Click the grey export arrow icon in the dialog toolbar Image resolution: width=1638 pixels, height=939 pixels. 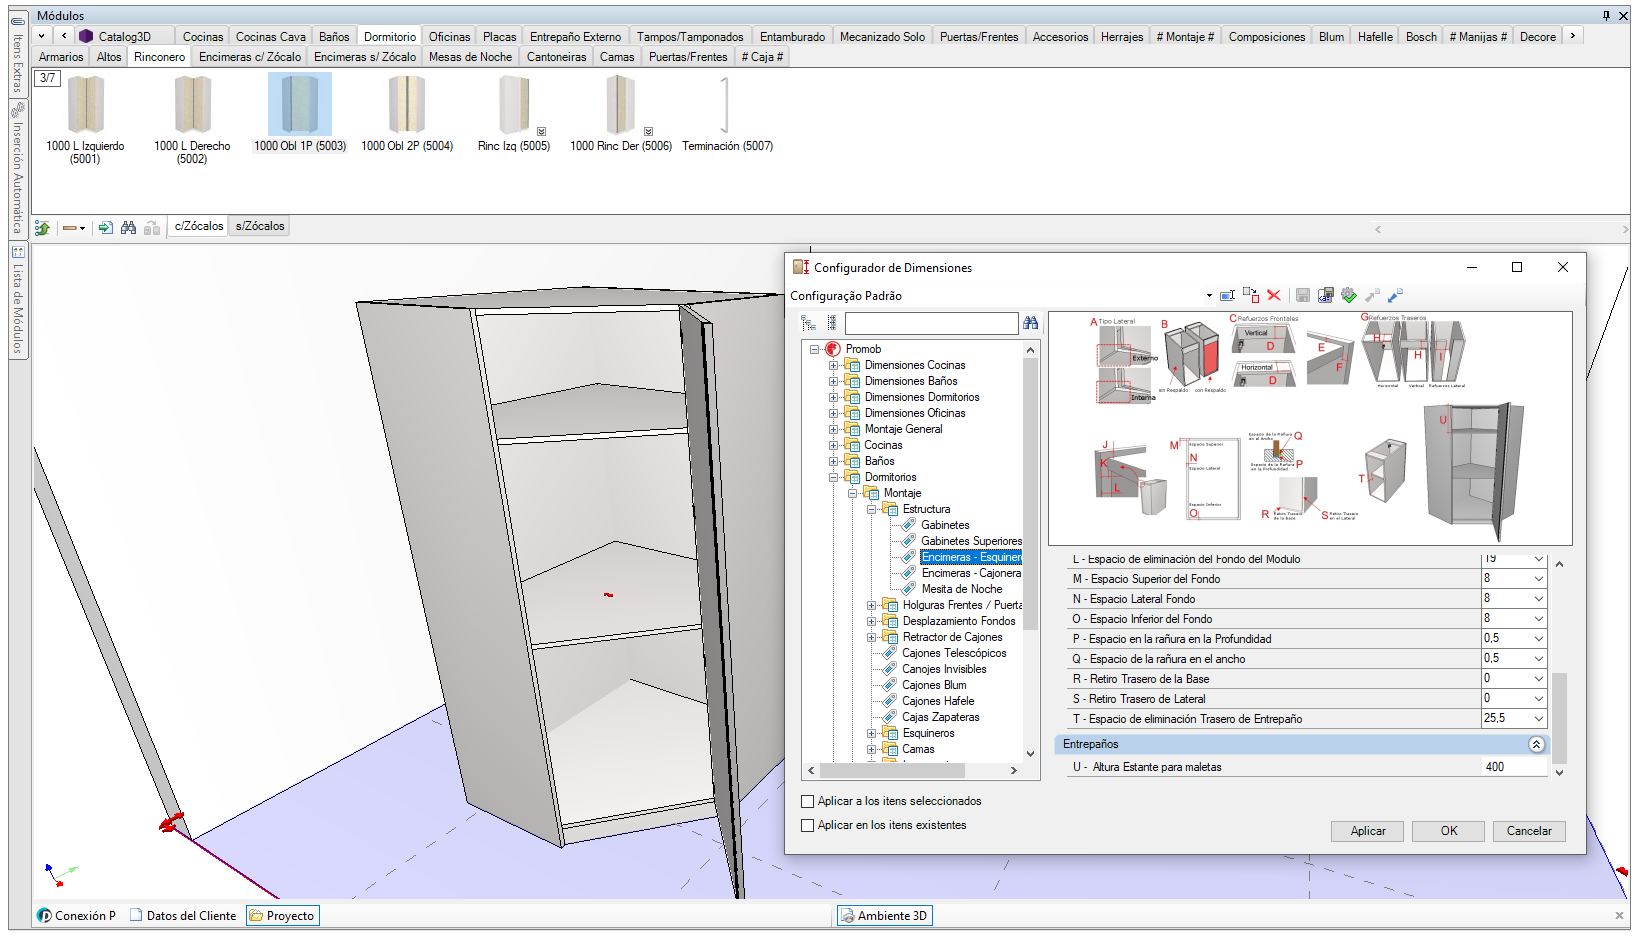(x=1373, y=295)
